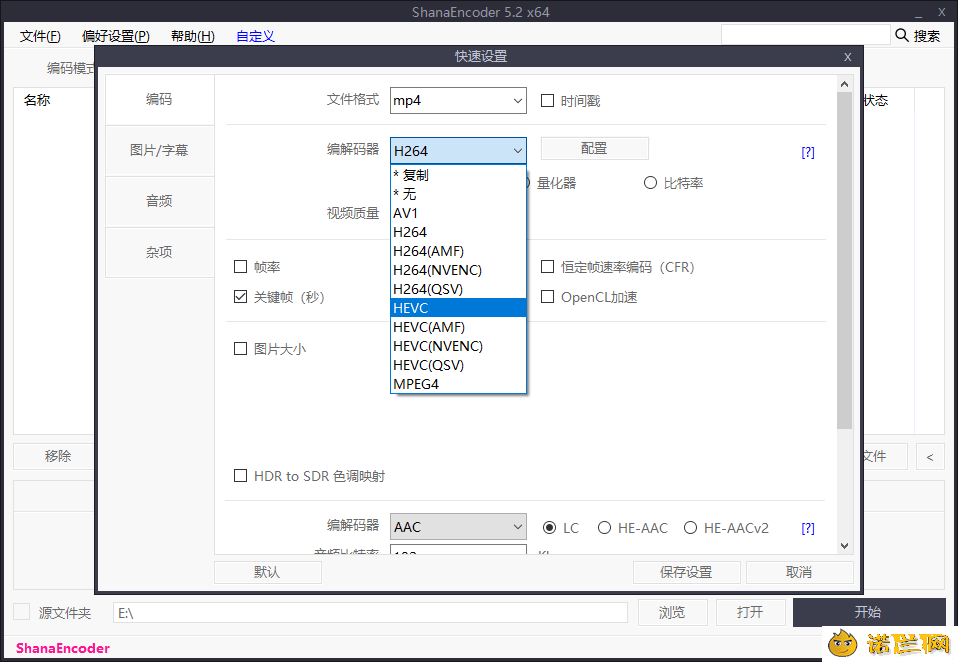958x662 pixels.
Task: Choose * 复制 from codec list
Action: coord(458,175)
